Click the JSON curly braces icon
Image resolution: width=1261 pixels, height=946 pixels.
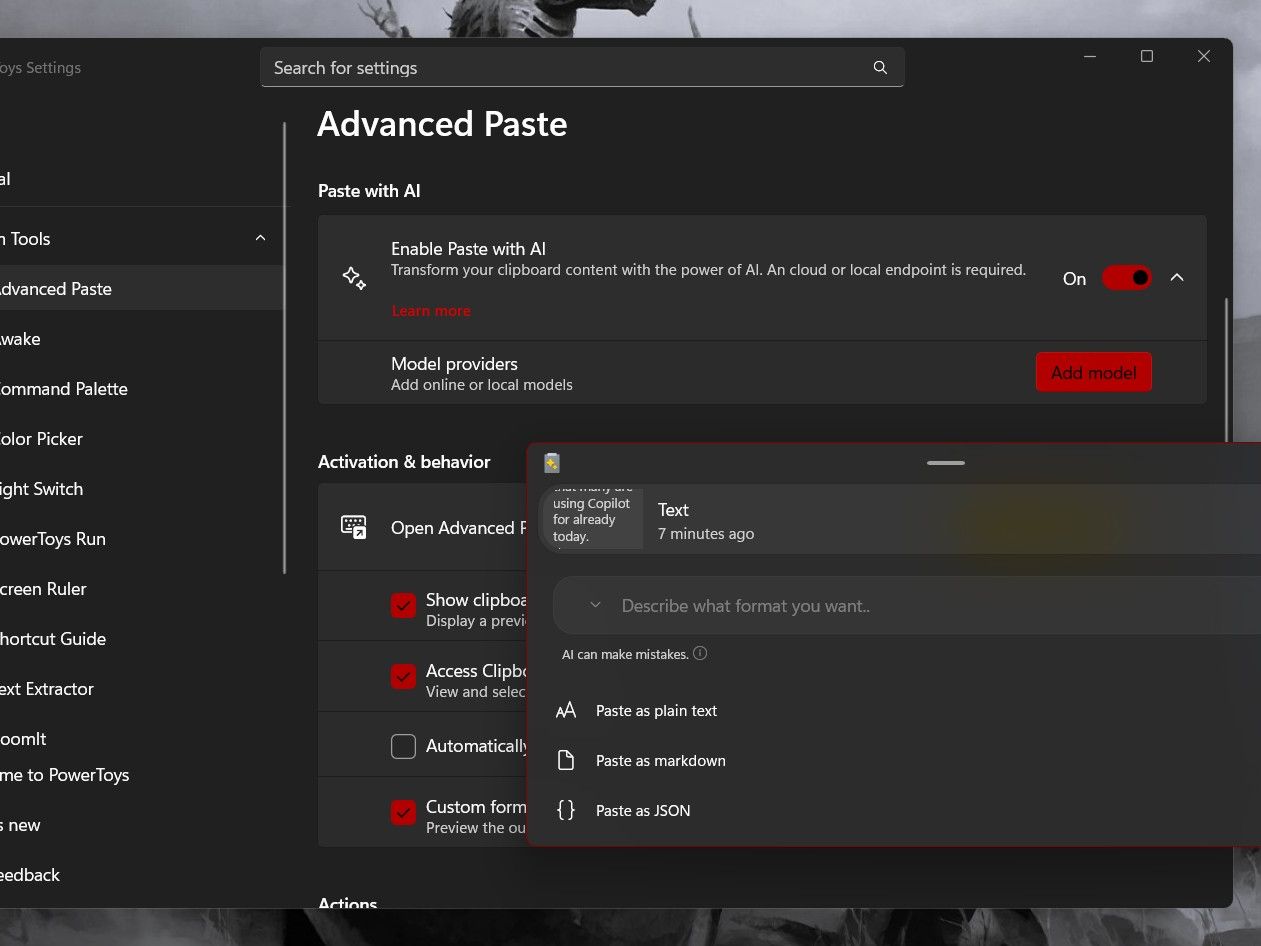pyautogui.click(x=566, y=811)
